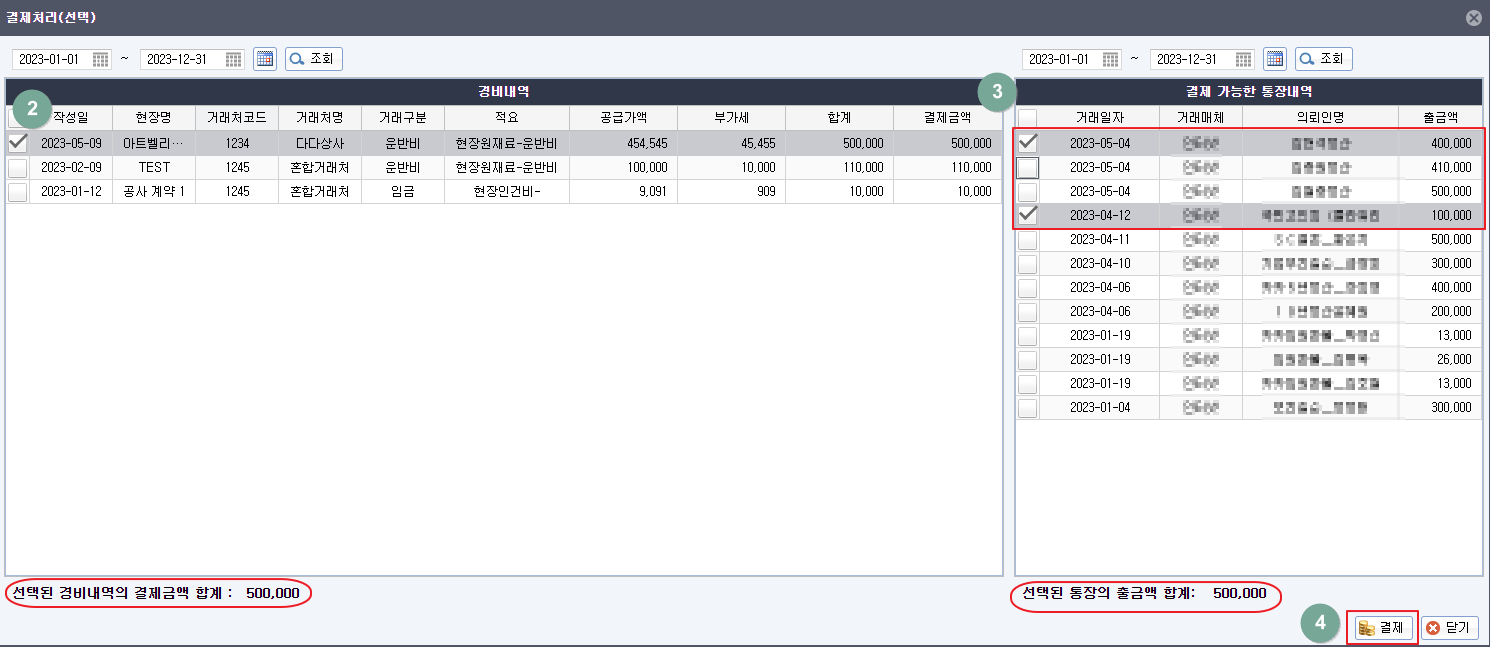Check the 2023-04-11 500,000 bank transaction
Viewport: 1492px width, 647px height.
click(x=1026, y=238)
